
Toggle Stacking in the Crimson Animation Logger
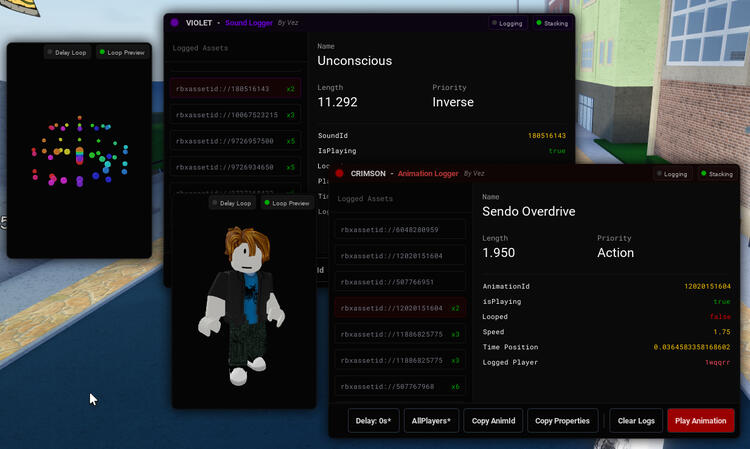pyautogui.click(x=717, y=174)
